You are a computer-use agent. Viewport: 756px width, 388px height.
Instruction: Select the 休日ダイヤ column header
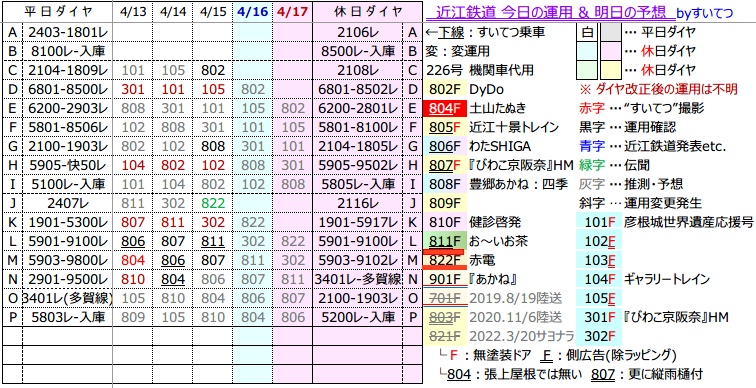pyautogui.click(x=367, y=12)
